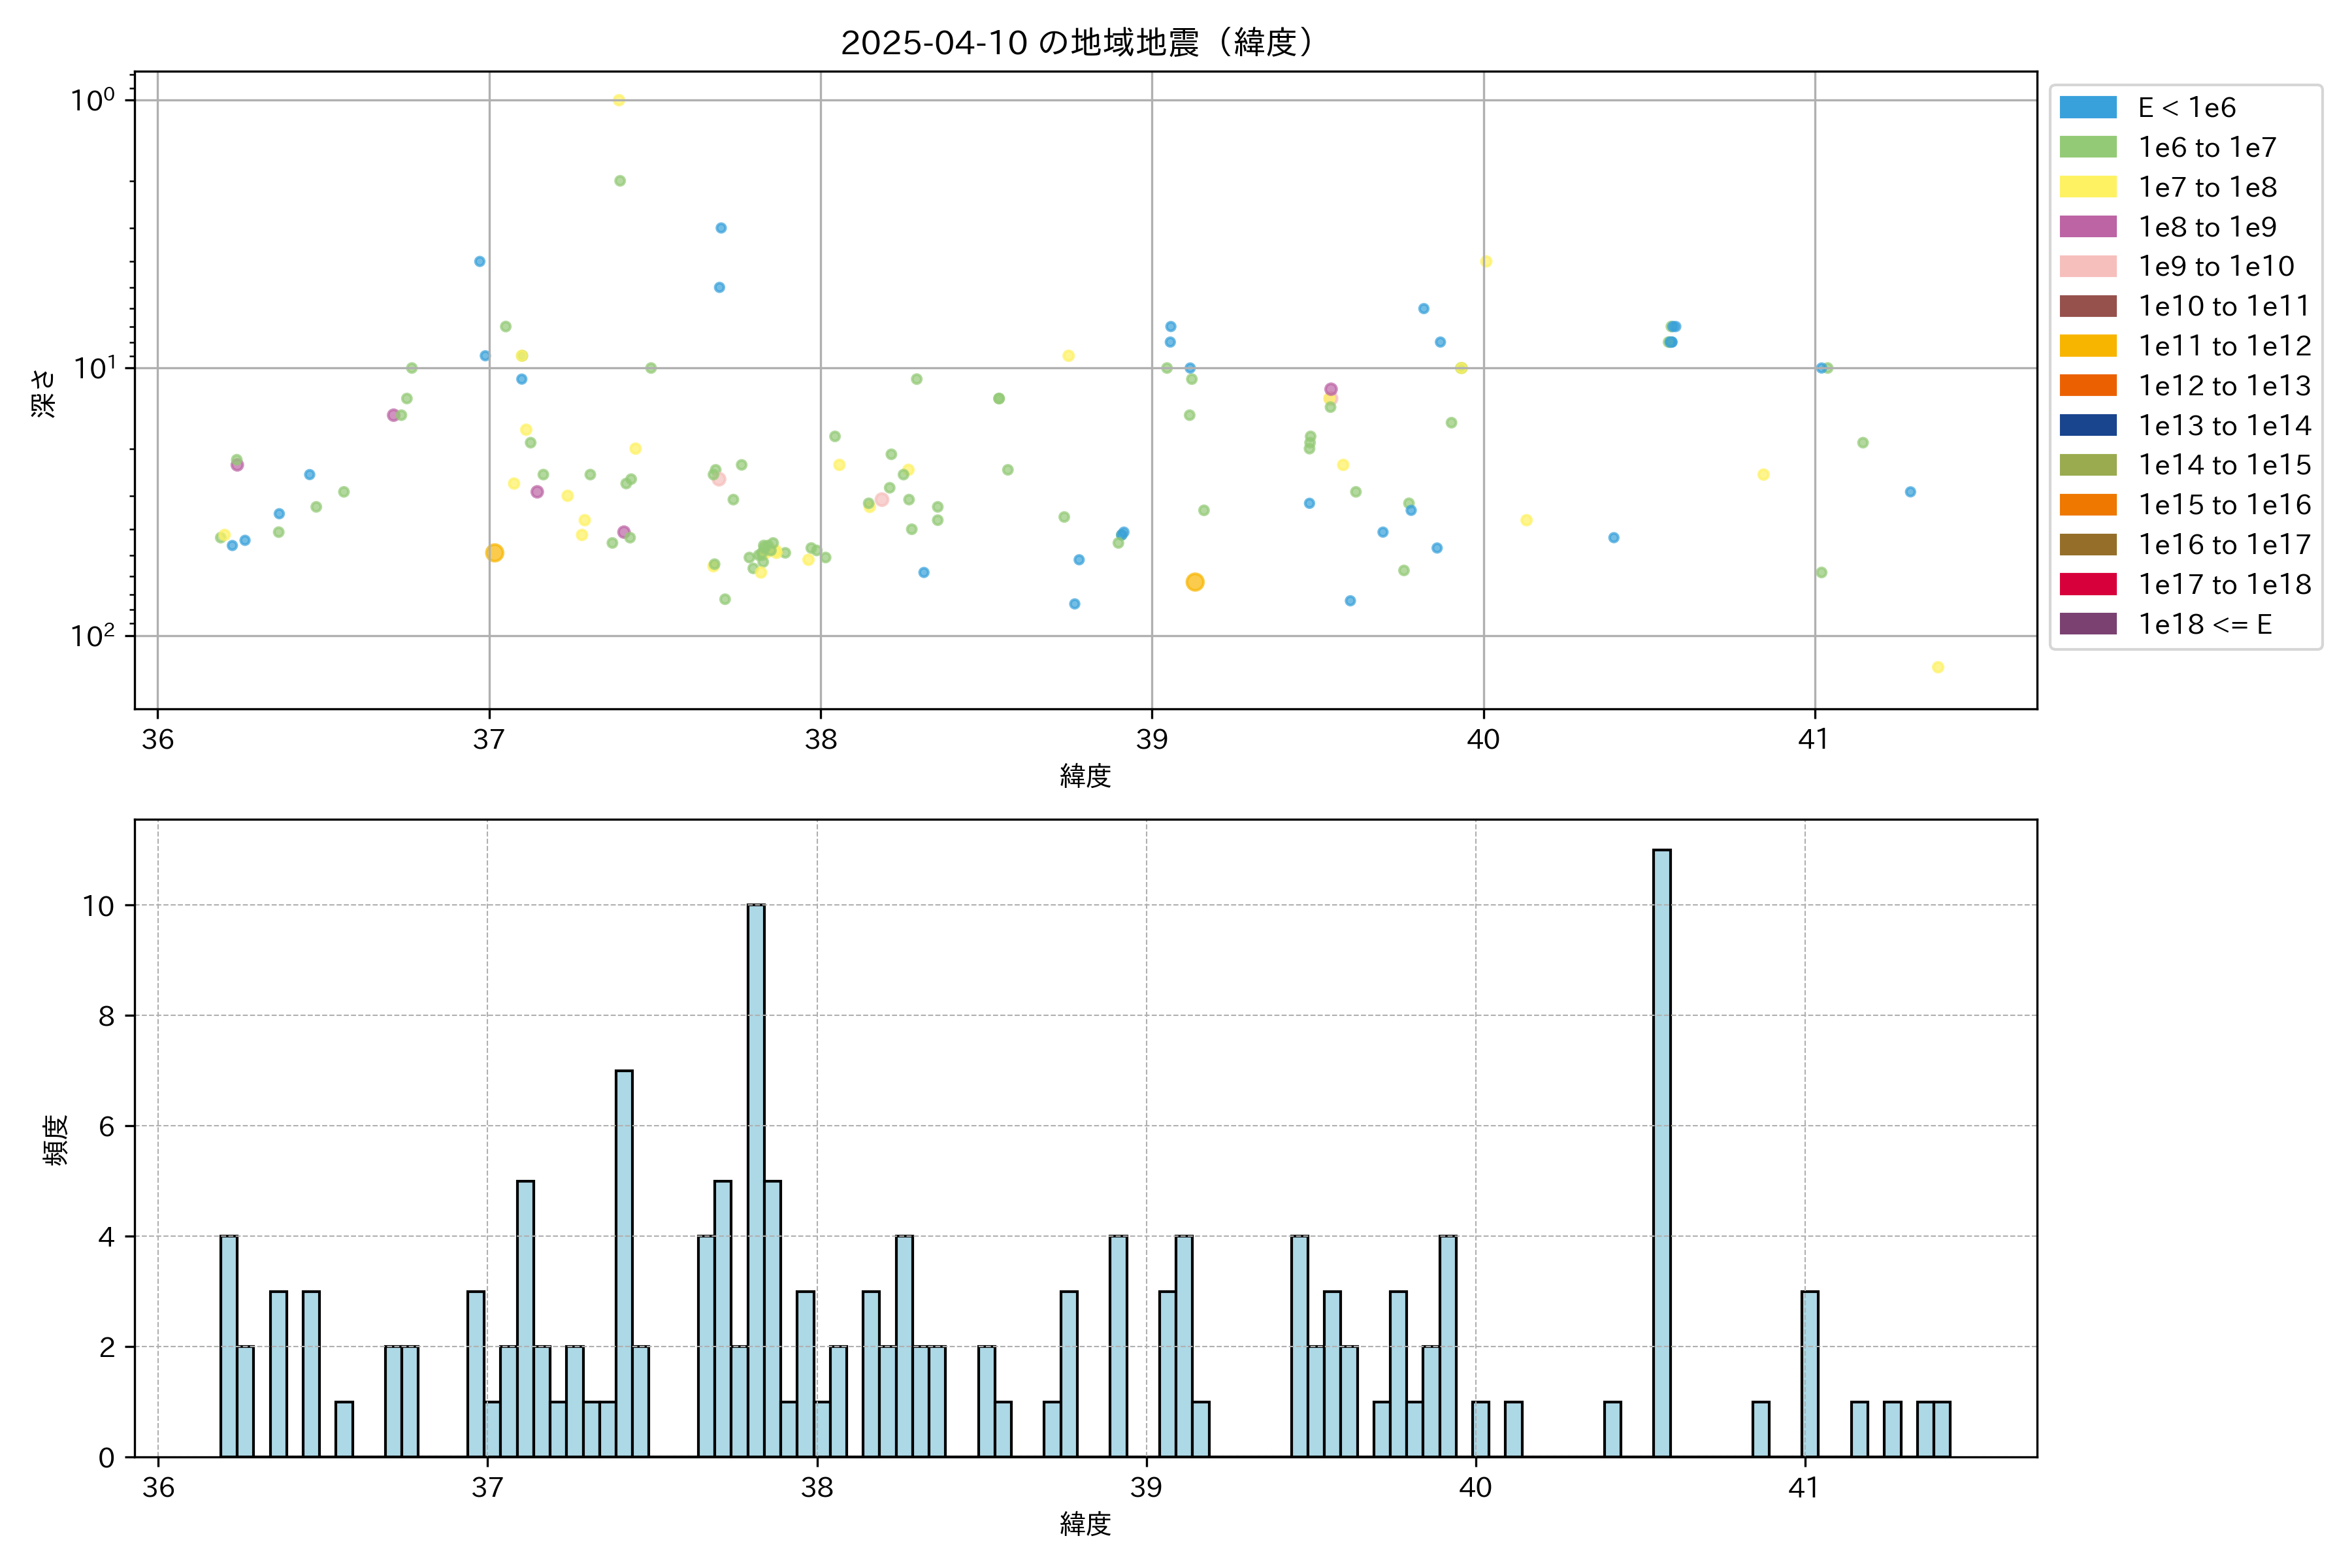Click the '1e15 to 1e16' legend label
The width and height of the screenshot is (2352, 1568).
2224,505
